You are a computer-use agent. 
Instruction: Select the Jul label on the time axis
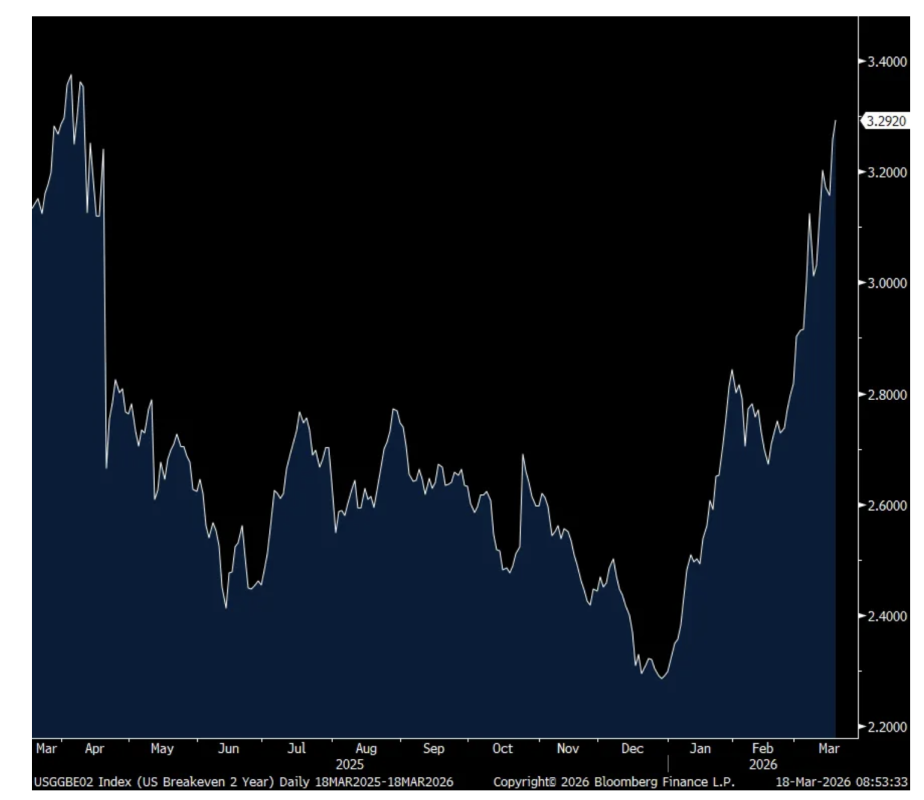coord(296,748)
